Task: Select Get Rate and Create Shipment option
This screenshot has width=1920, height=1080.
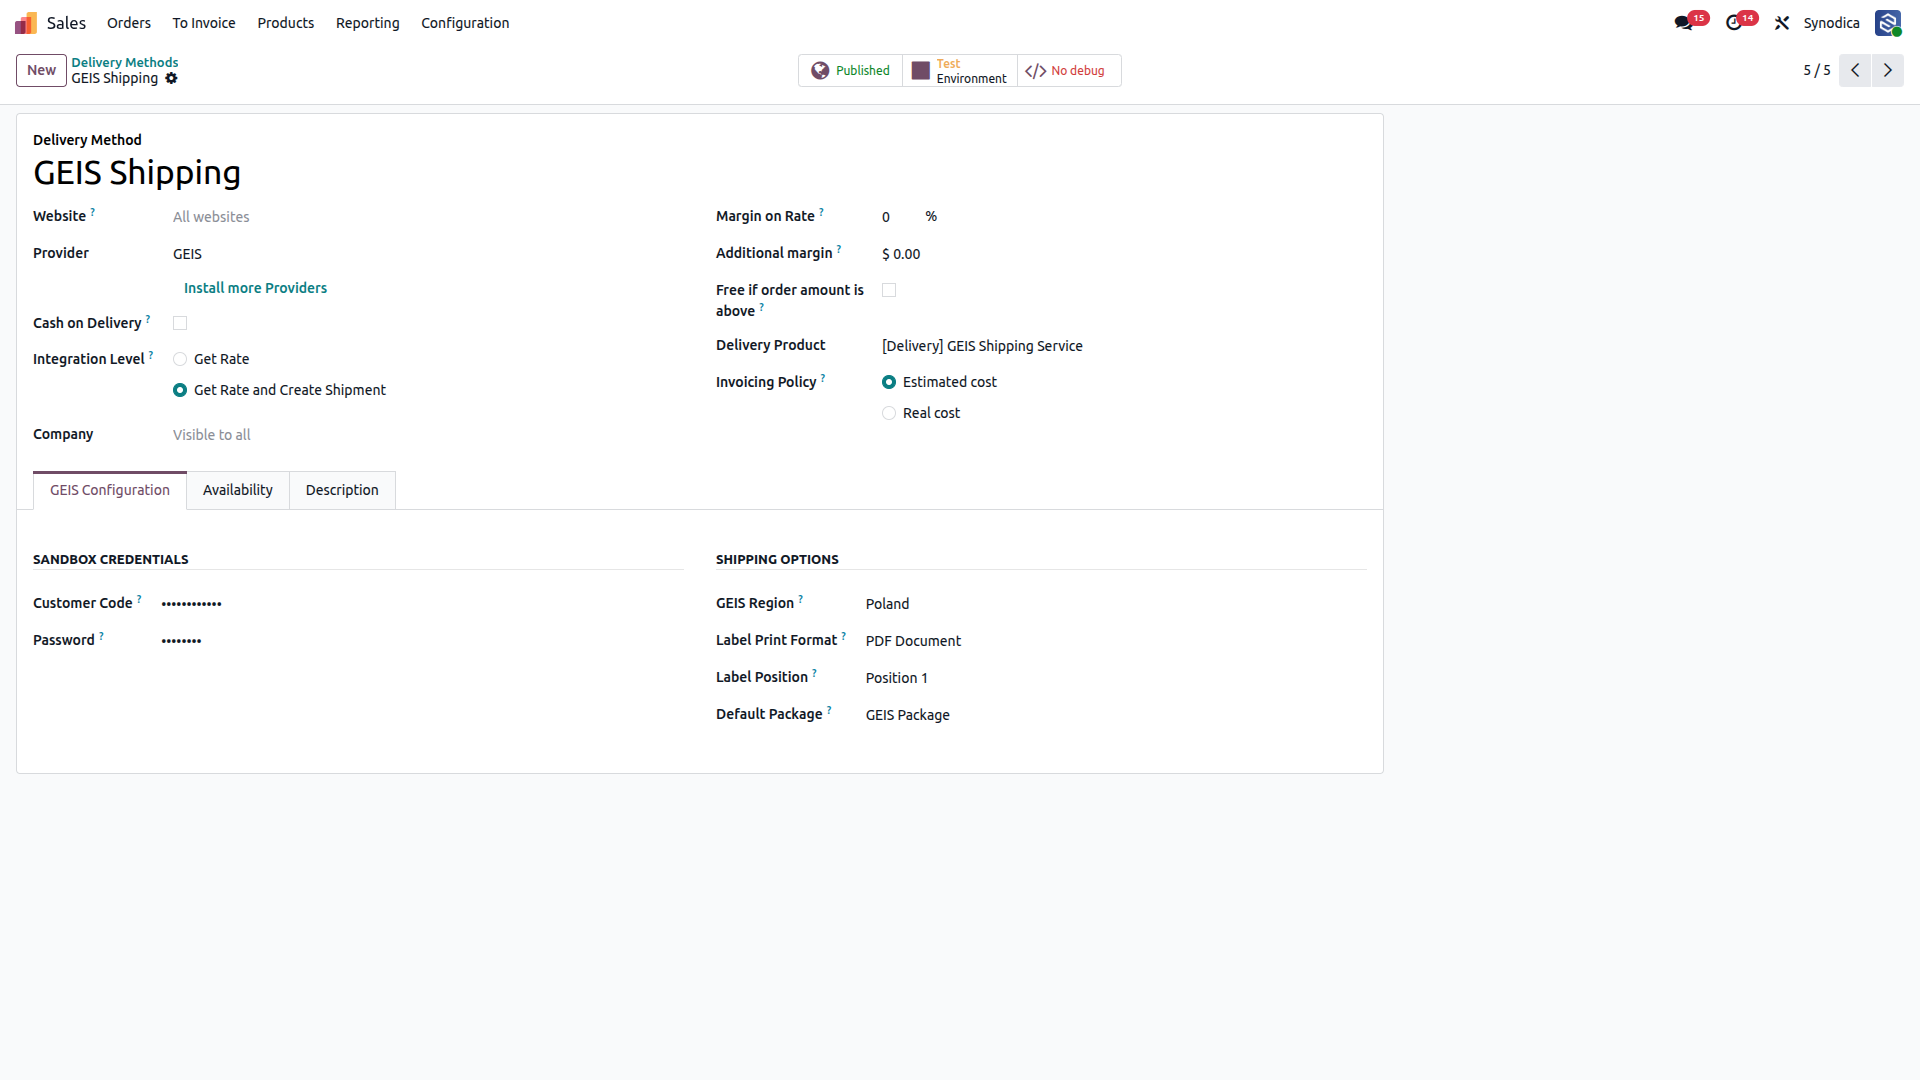Action: point(180,390)
